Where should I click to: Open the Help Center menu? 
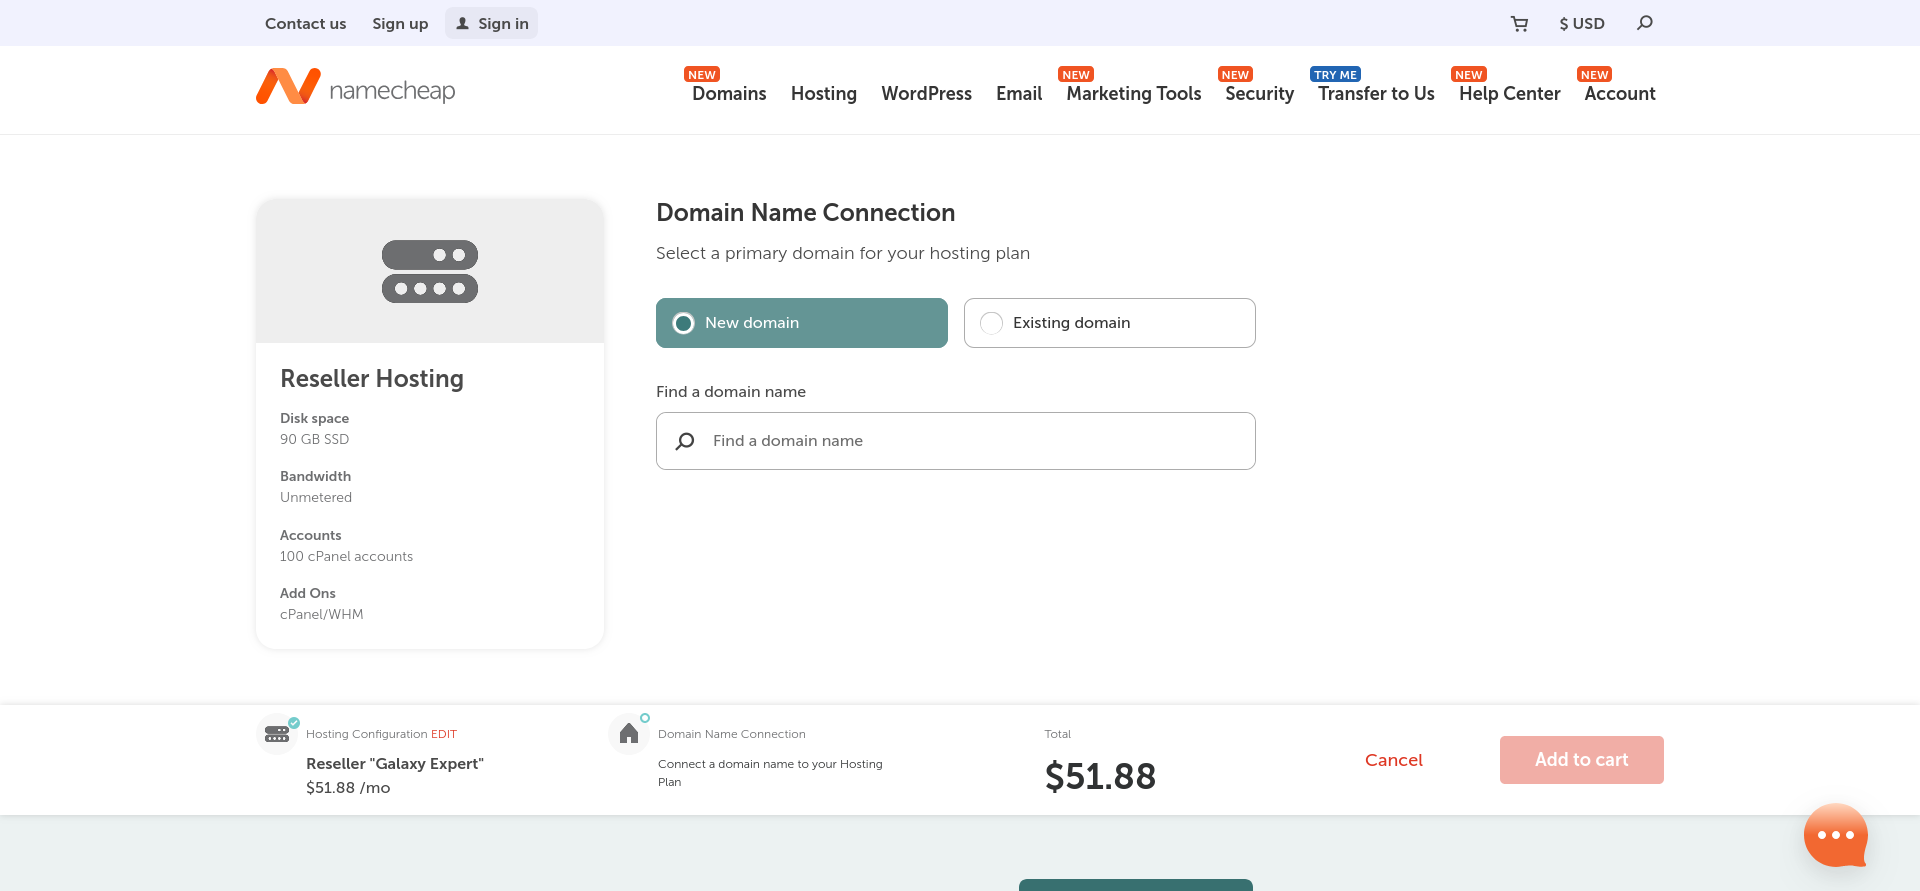(1510, 93)
